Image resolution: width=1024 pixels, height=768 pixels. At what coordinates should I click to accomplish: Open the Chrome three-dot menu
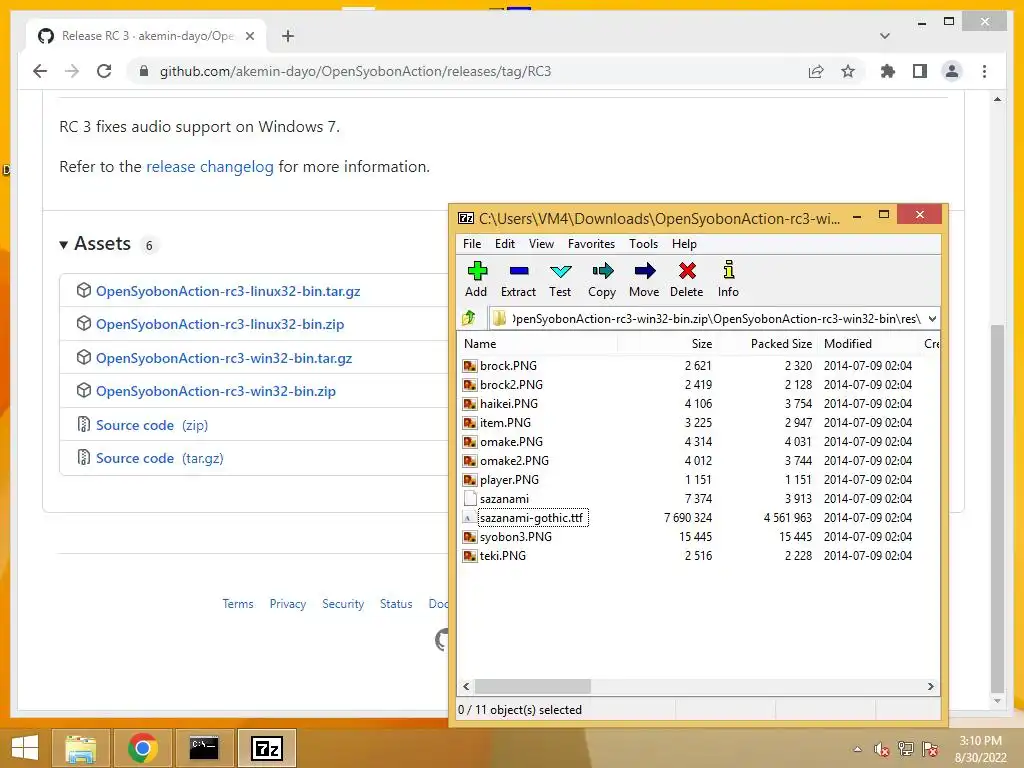tap(984, 71)
